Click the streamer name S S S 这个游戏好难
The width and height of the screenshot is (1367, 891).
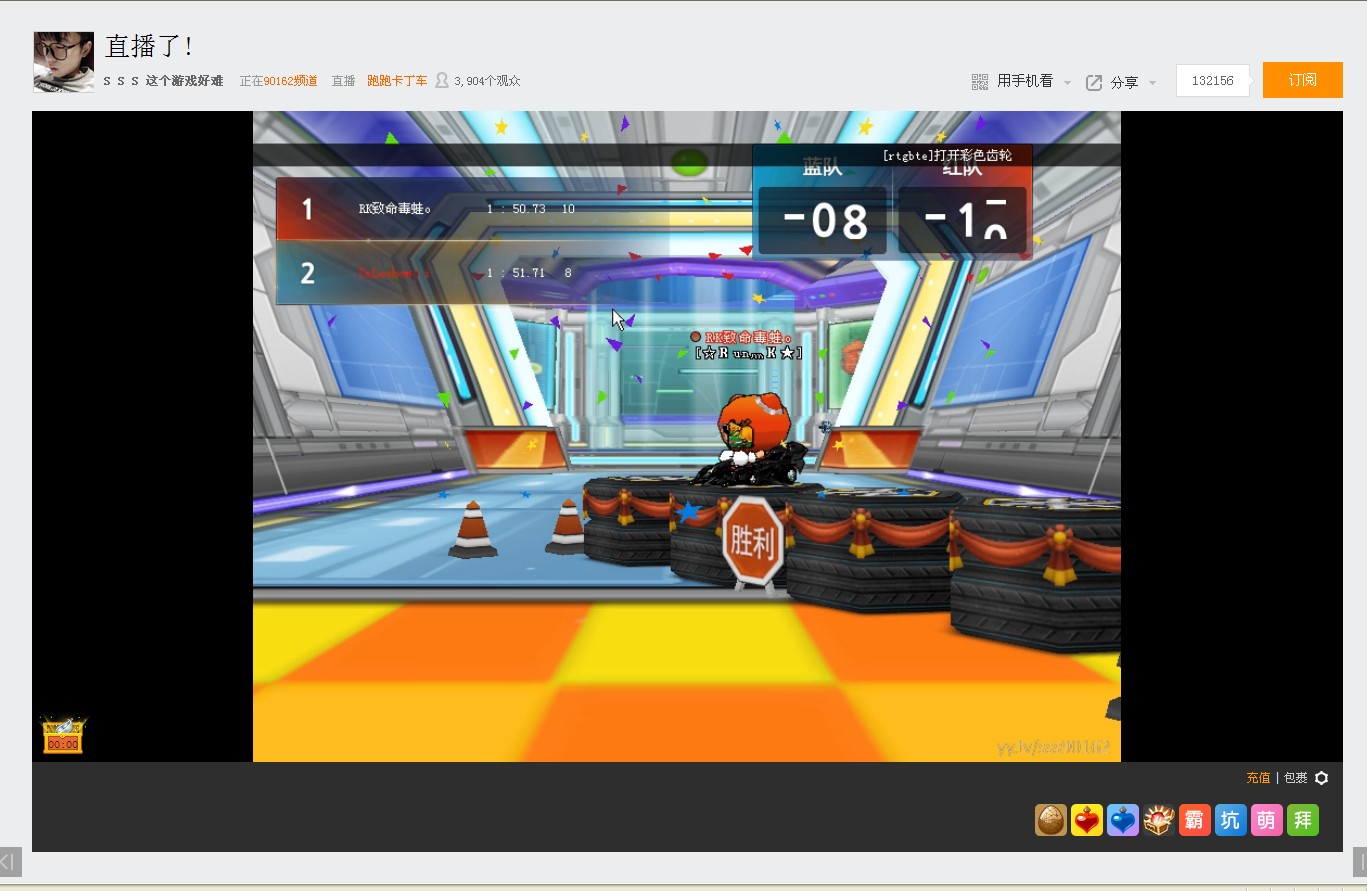pyautogui.click(x=163, y=81)
